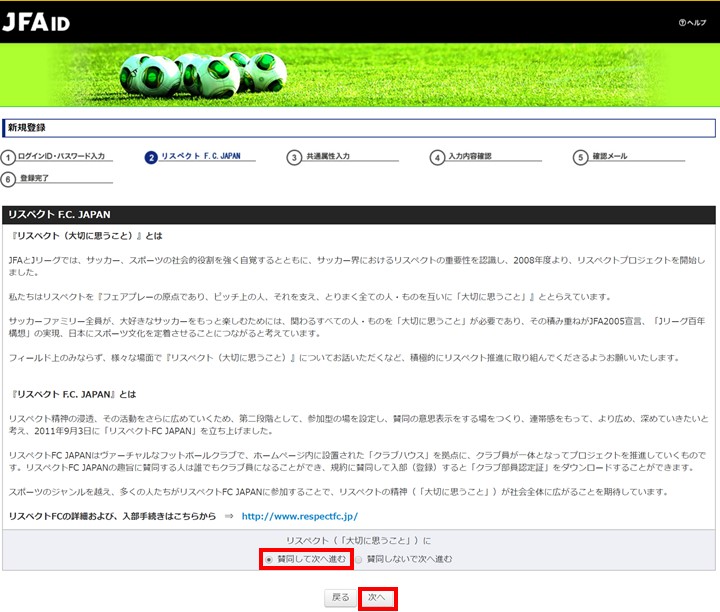Click the paragraph starting 私たちはリスペクトを

click(x=310, y=297)
